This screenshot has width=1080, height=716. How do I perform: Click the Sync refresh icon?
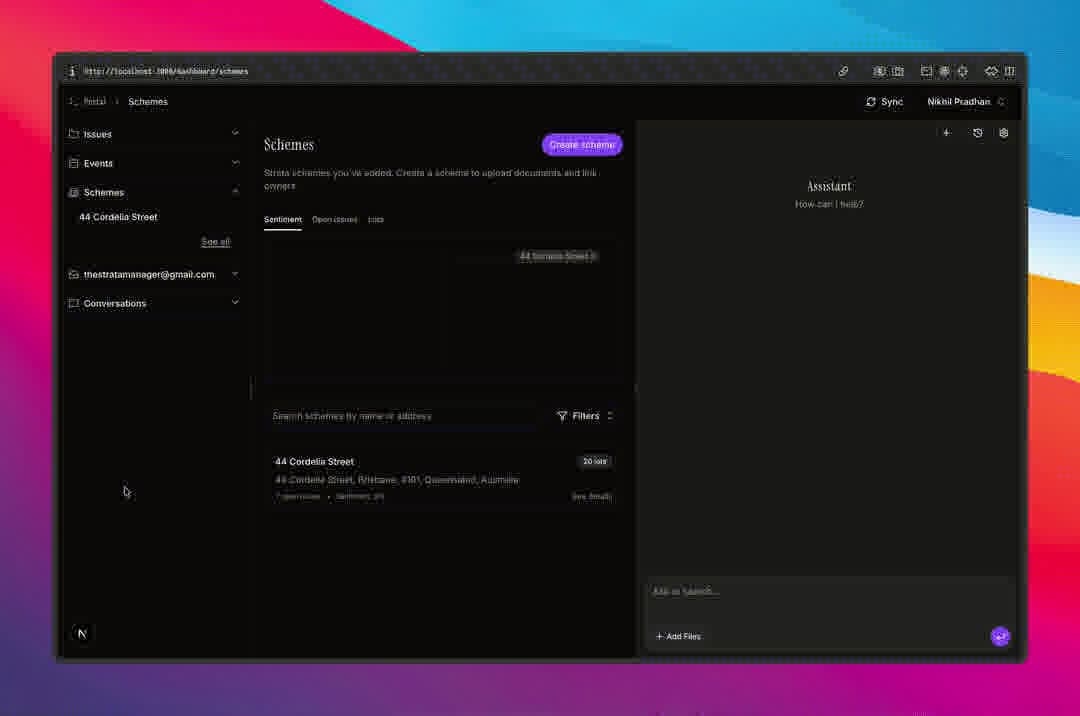click(871, 102)
